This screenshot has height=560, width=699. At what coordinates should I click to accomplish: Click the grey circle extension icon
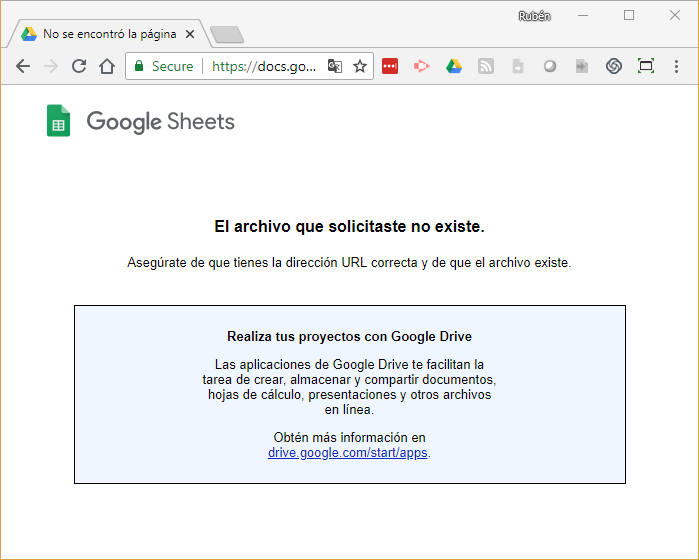[550, 66]
